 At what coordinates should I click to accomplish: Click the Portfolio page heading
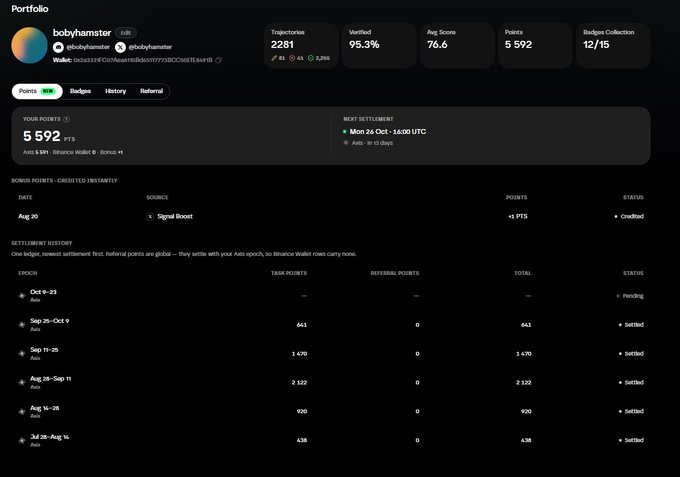coord(30,9)
